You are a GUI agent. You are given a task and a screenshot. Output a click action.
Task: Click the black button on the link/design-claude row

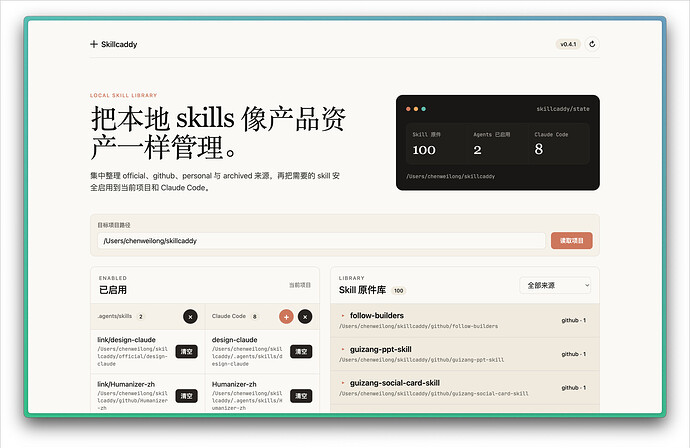coord(187,352)
